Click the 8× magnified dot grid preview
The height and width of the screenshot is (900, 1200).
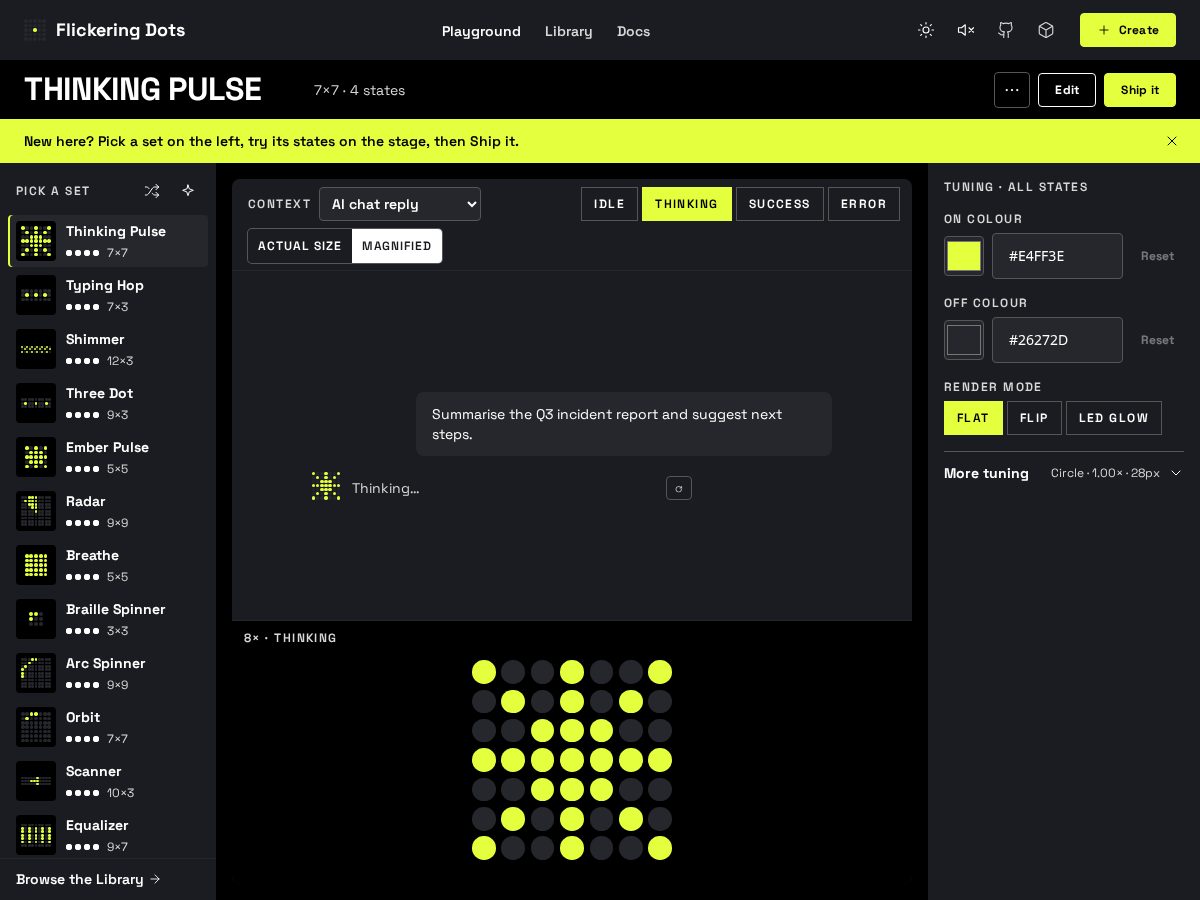point(572,760)
